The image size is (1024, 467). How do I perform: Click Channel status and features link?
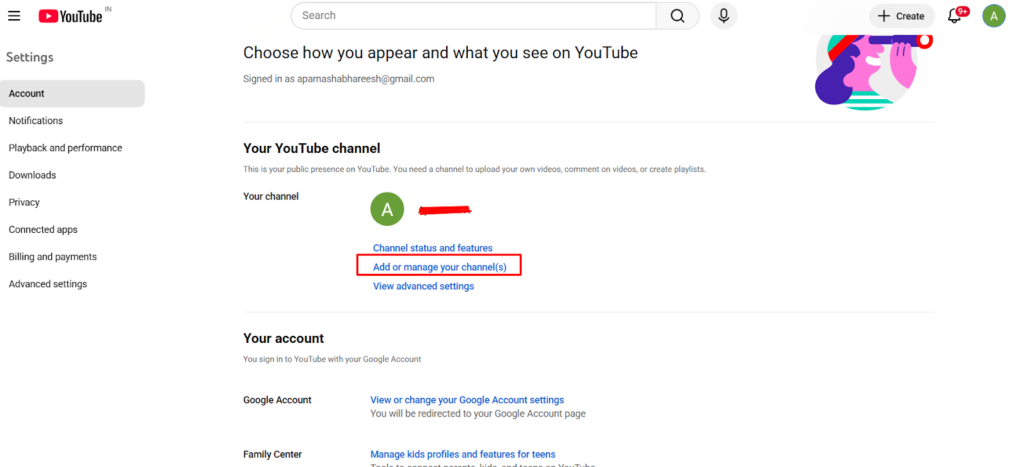432,248
